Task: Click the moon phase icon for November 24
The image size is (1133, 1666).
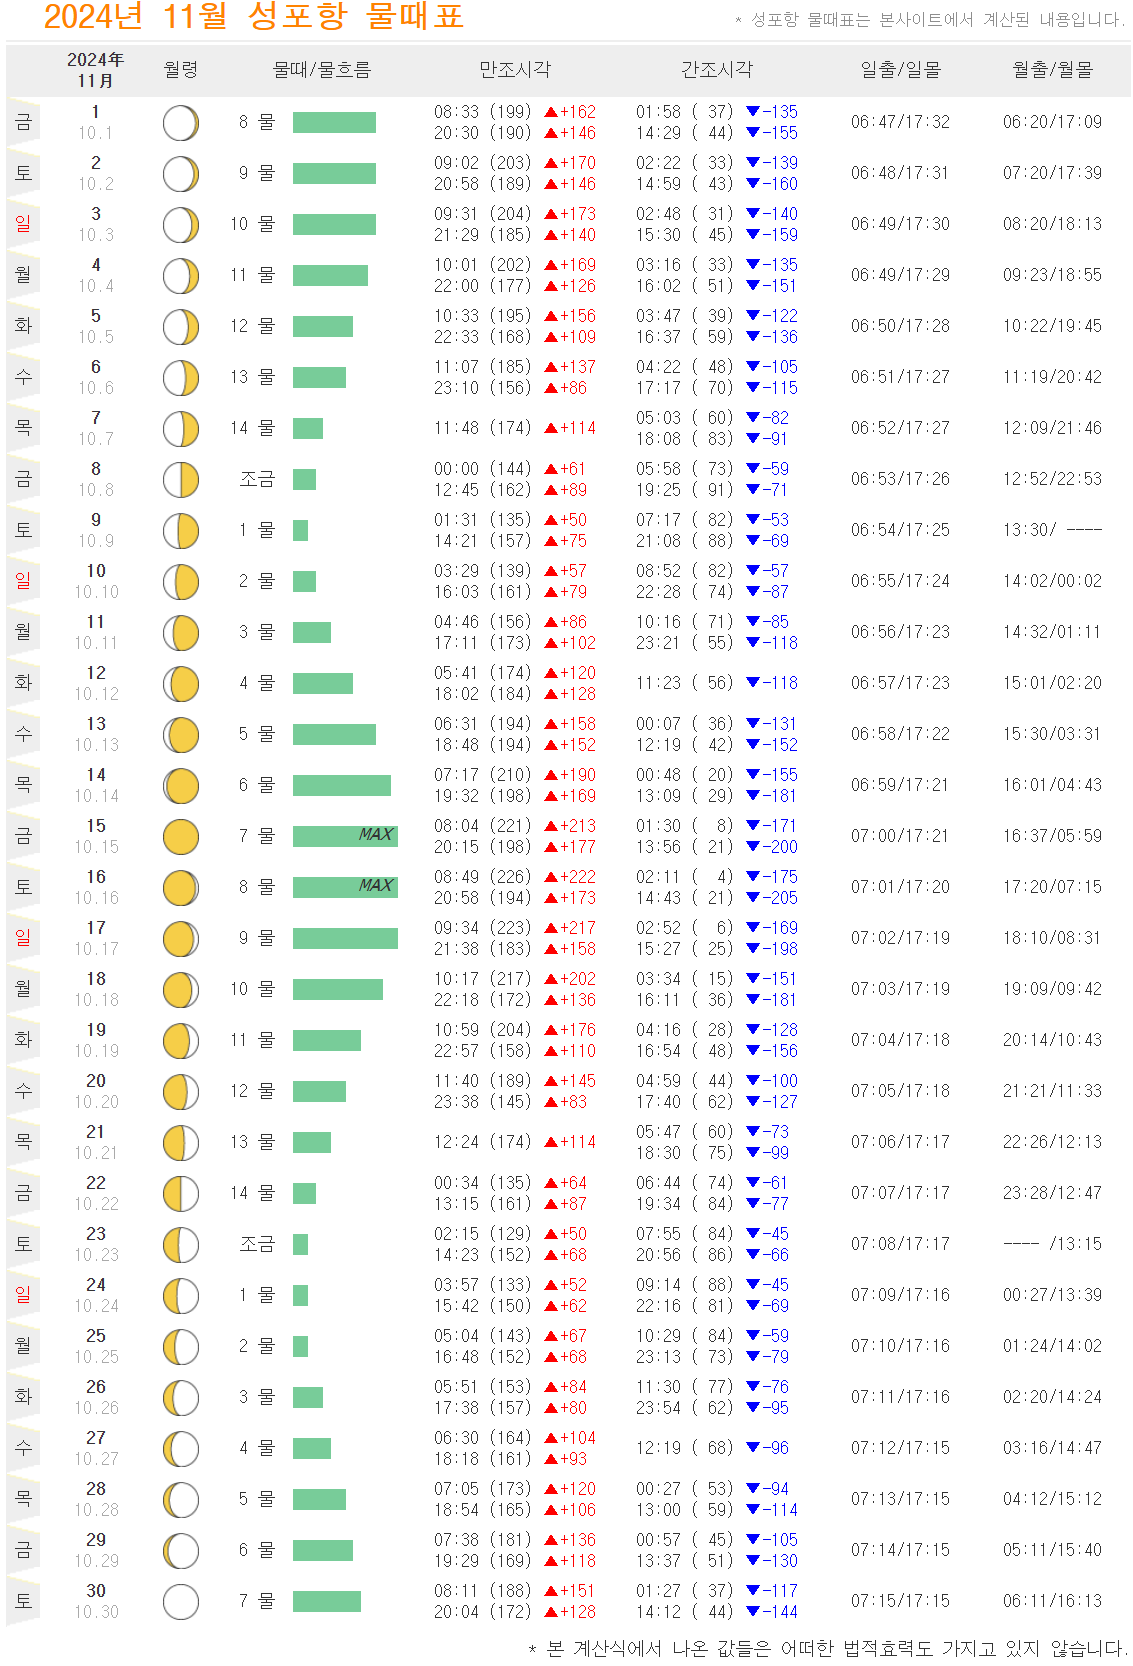Action: (x=181, y=1296)
